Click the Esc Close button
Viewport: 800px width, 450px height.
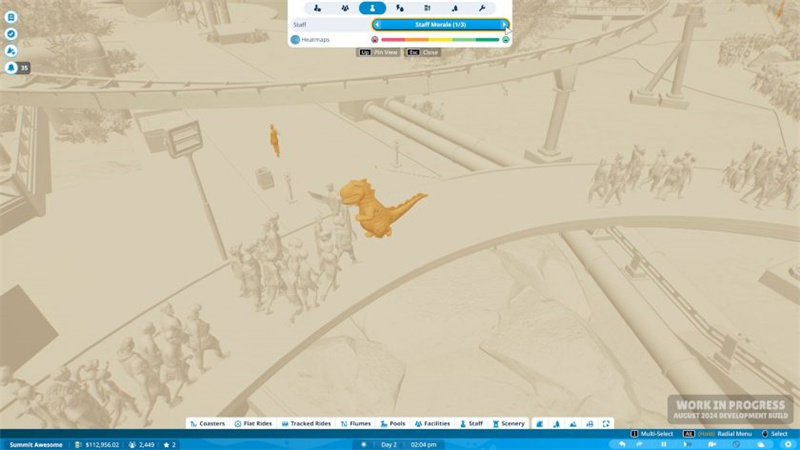423,52
